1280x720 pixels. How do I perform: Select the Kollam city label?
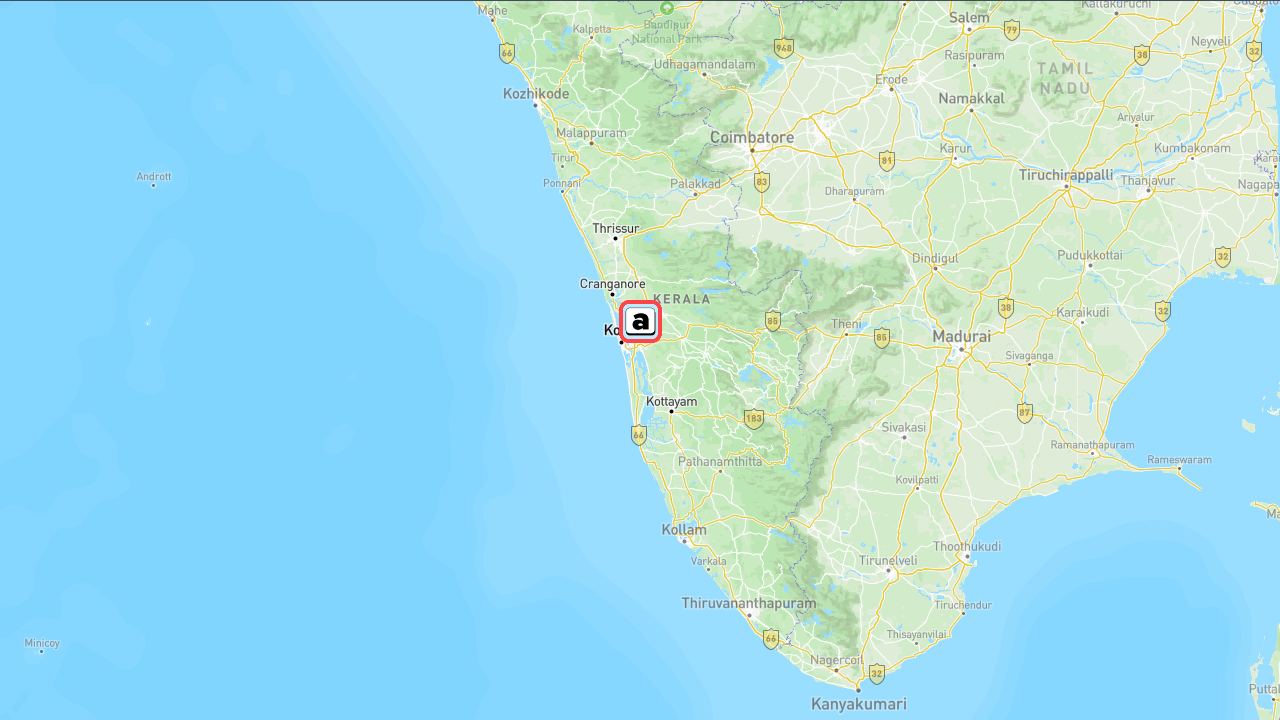[x=684, y=529]
